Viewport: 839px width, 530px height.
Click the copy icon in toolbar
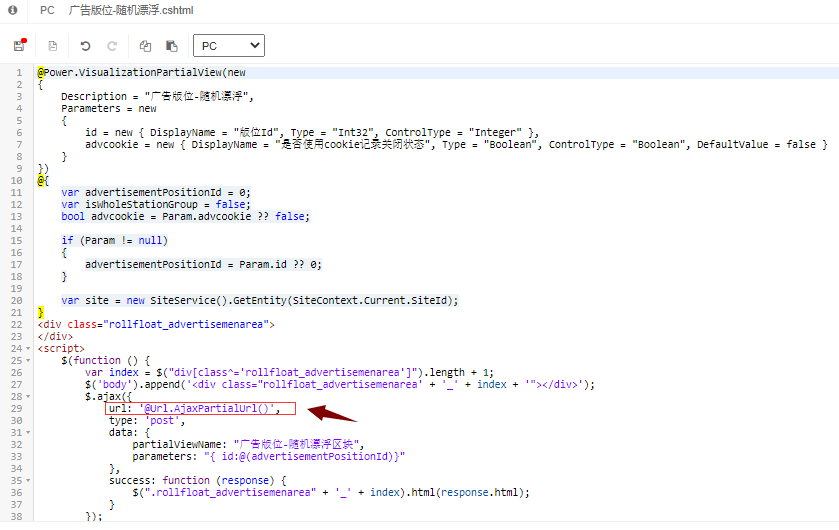coord(145,46)
